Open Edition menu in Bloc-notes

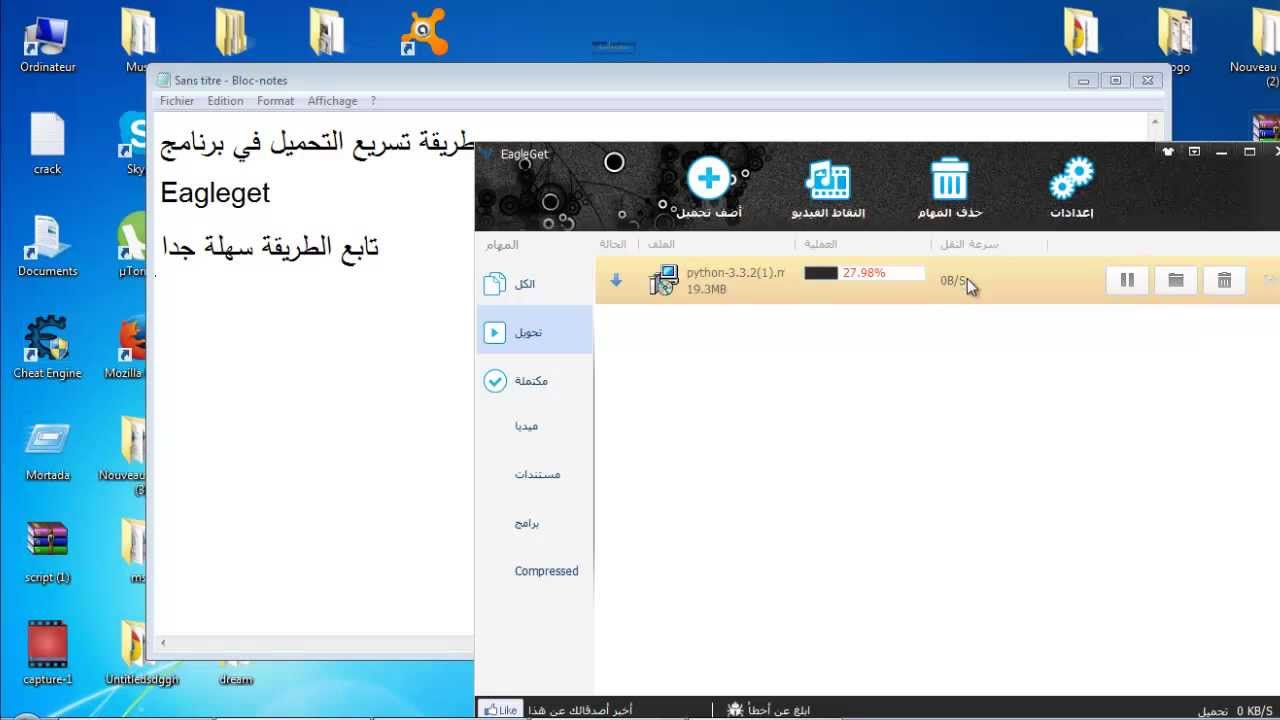(225, 101)
